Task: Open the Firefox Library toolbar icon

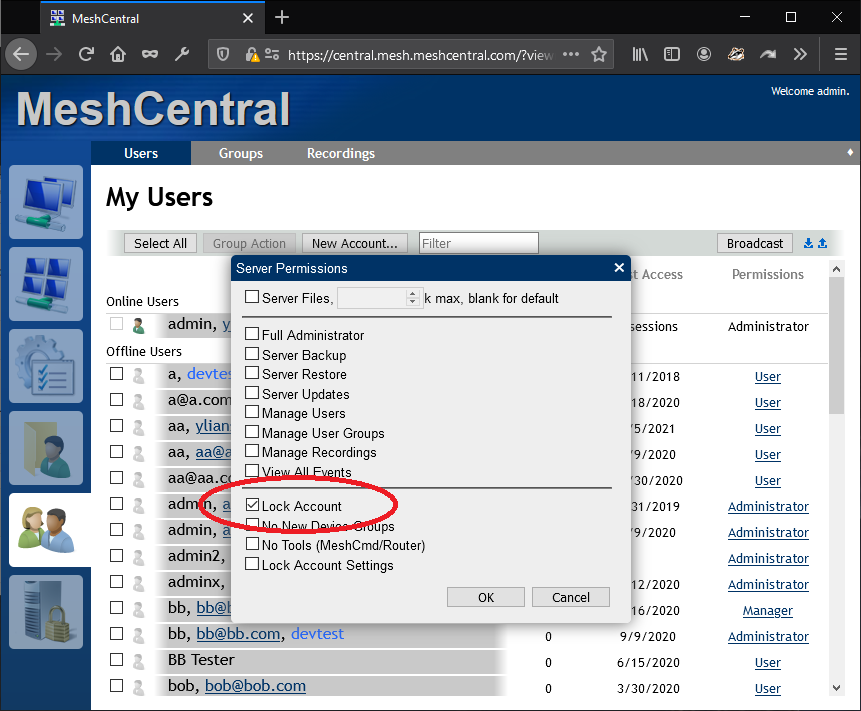Action: coord(639,54)
